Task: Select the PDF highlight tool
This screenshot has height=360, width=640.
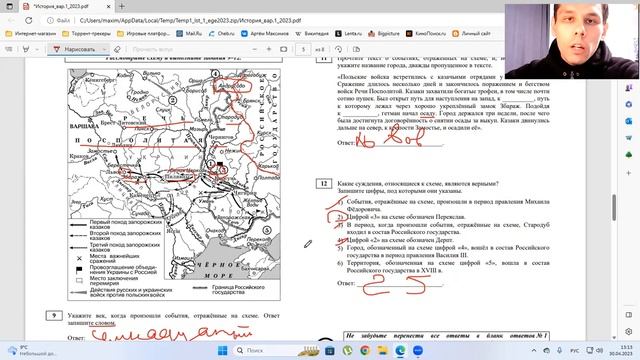Action: pyautogui.click(x=26, y=49)
